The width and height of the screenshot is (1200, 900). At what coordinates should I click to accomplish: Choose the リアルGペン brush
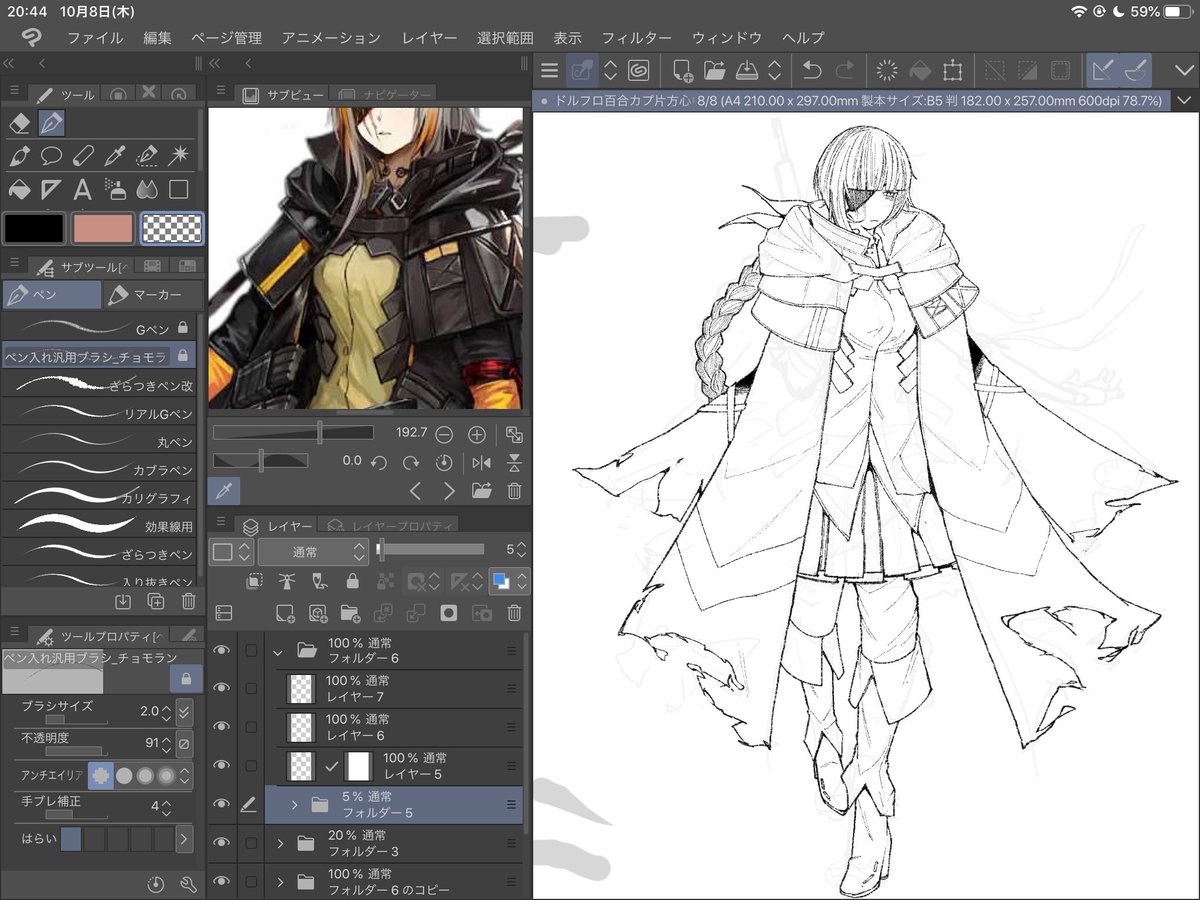click(100, 413)
